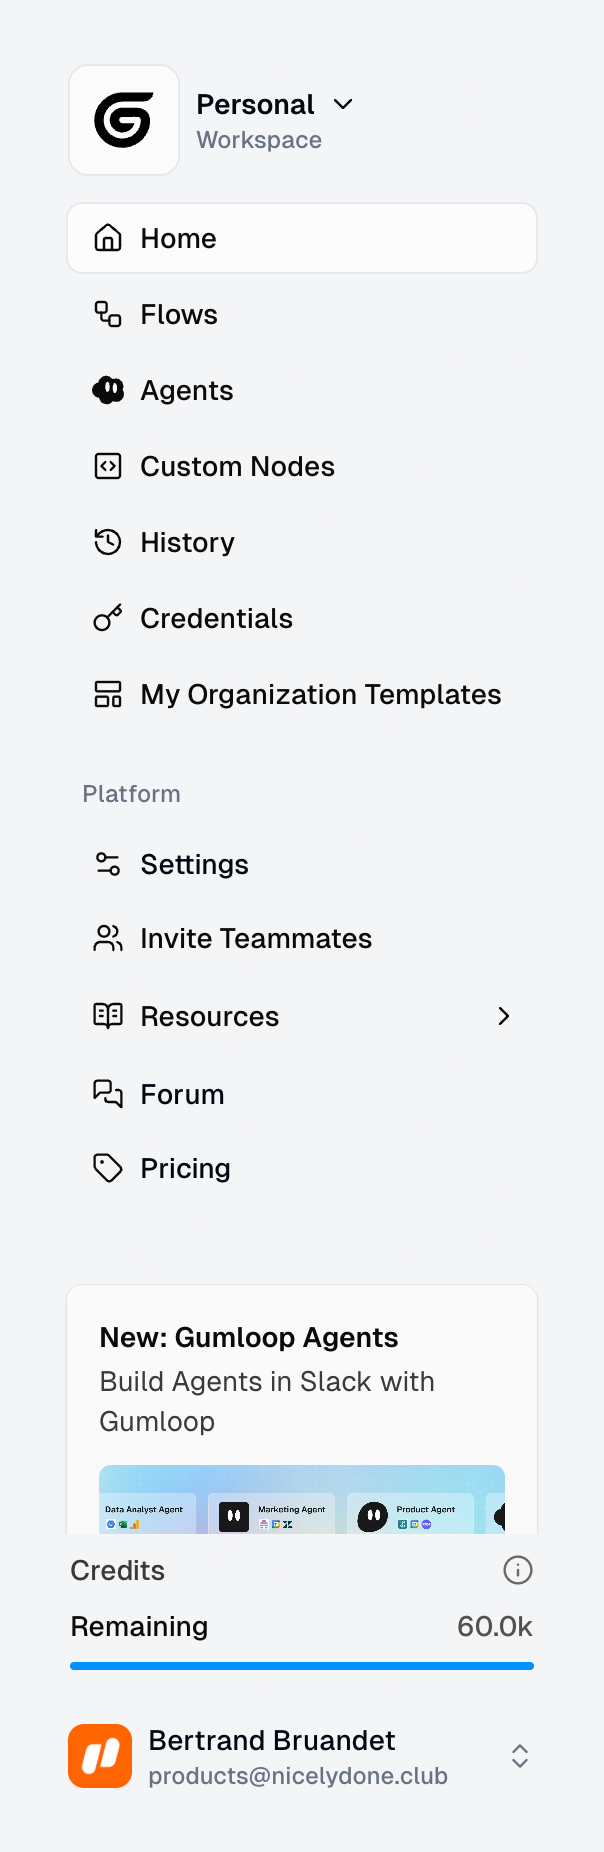Click the Gumloop logo icon
Image resolution: width=604 pixels, height=1852 pixels.
(x=124, y=120)
